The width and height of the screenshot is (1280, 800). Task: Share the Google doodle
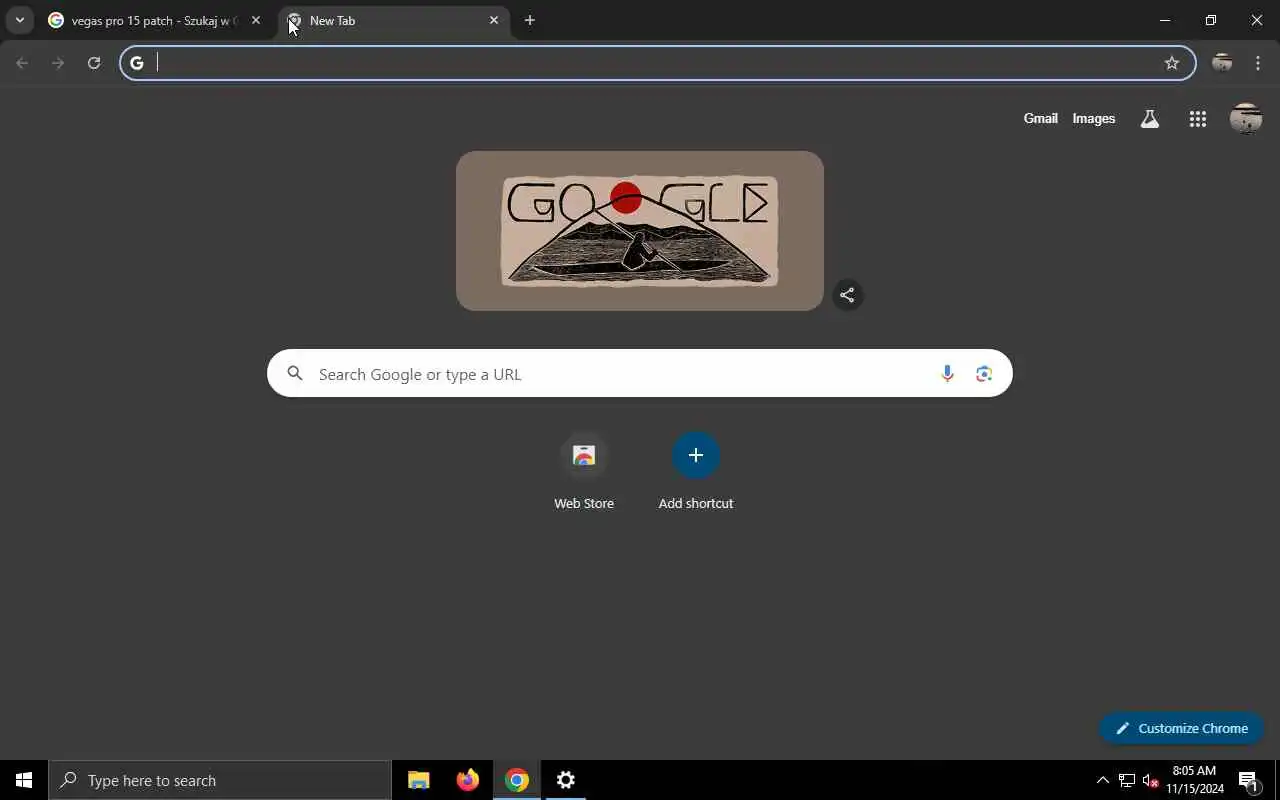point(847,295)
